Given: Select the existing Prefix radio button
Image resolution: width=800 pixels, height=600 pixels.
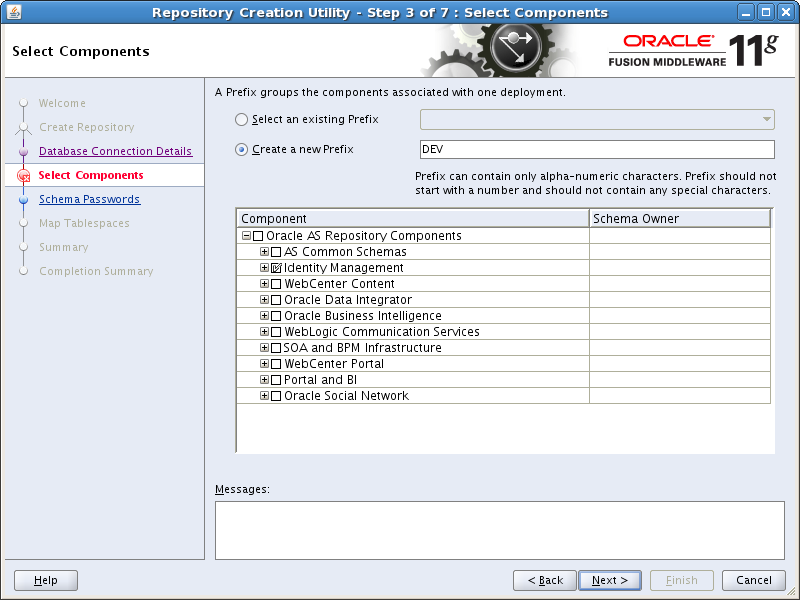Looking at the screenshot, I should pyautogui.click(x=241, y=119).
